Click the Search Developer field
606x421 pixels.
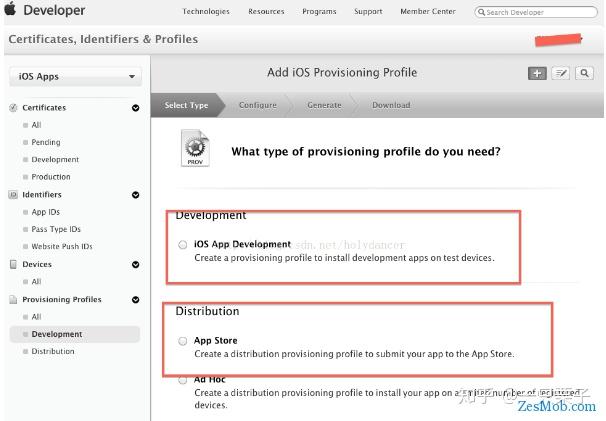tap(536, 12)
